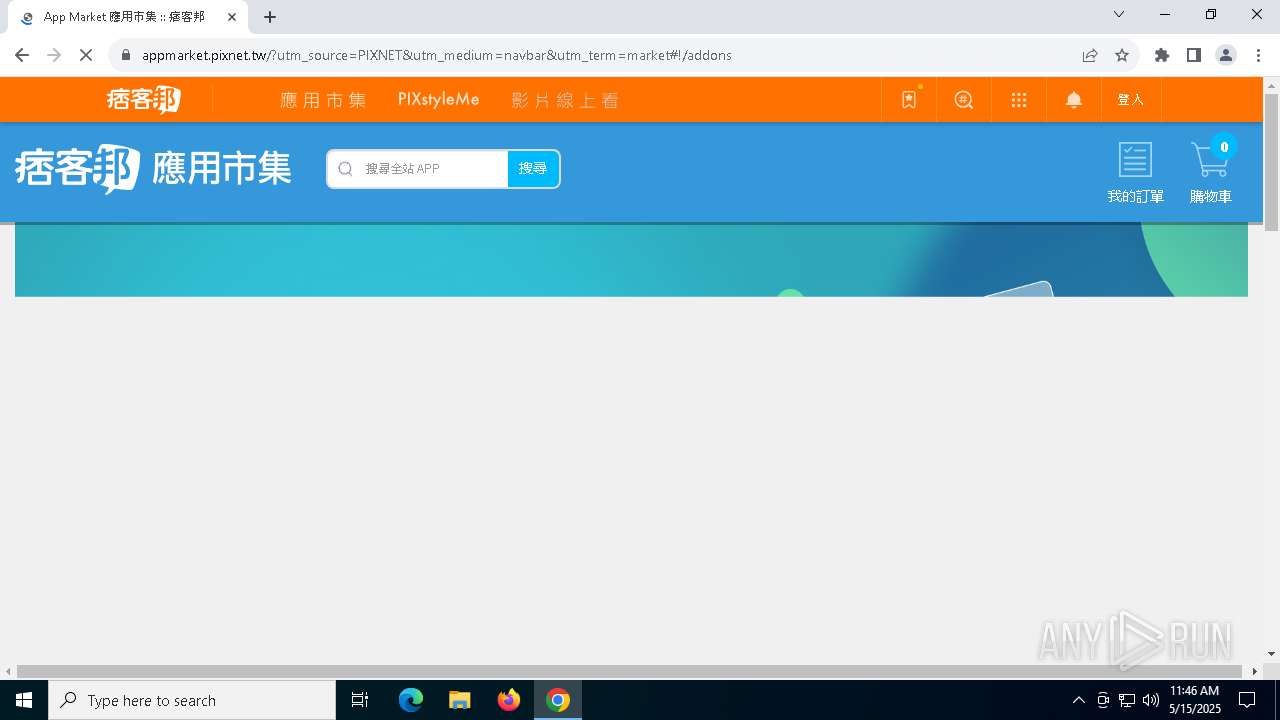View site information padlock icon

[125, 55]
